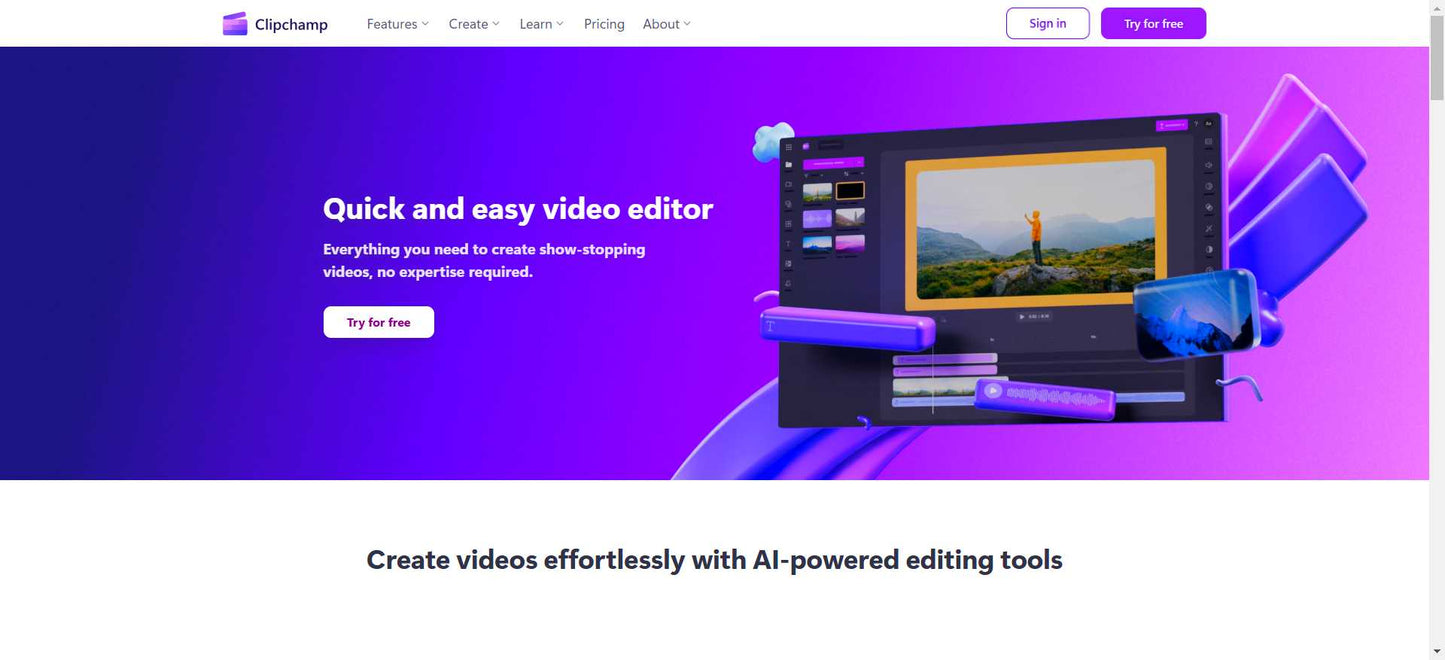The image size is (1445, 660).
Task: Click the Sign in button
Action: [x=1047, y=24]
